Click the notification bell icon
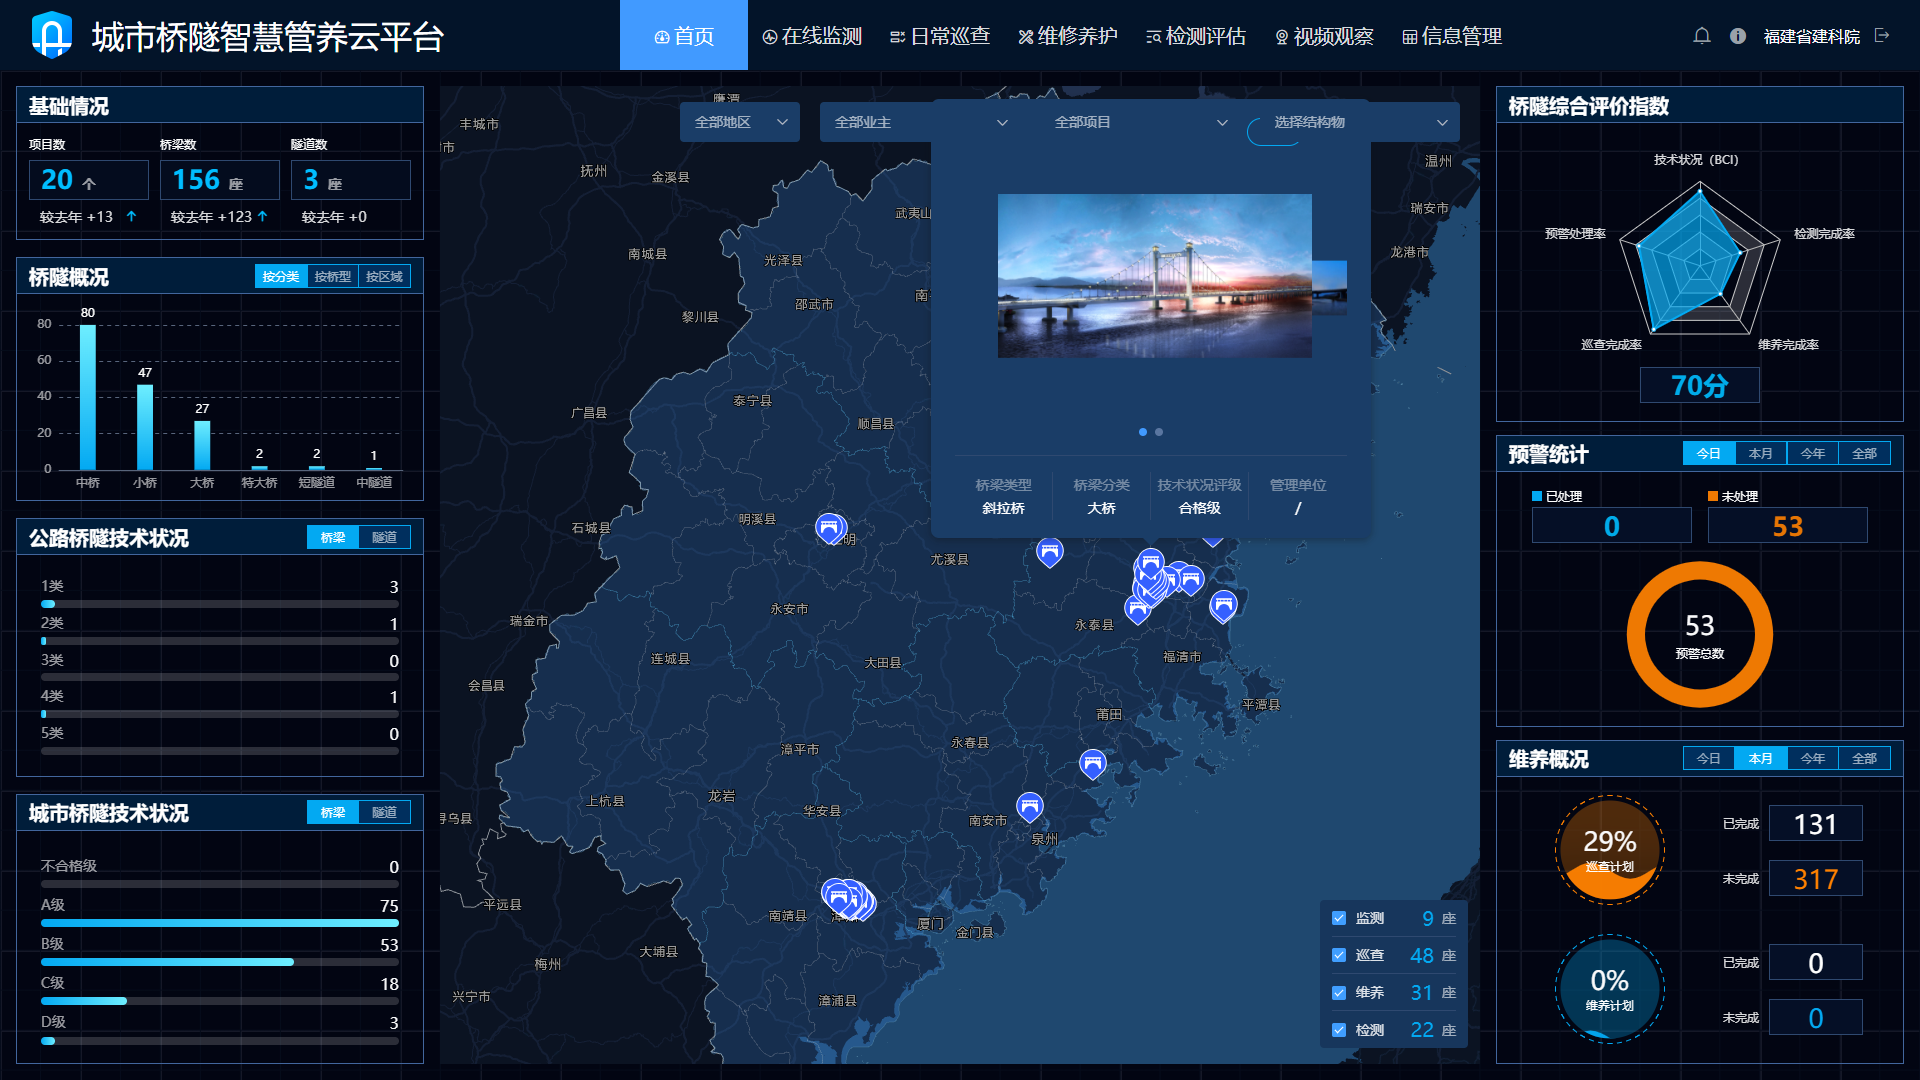Screen dimensions: 1920x1080 1701,36
